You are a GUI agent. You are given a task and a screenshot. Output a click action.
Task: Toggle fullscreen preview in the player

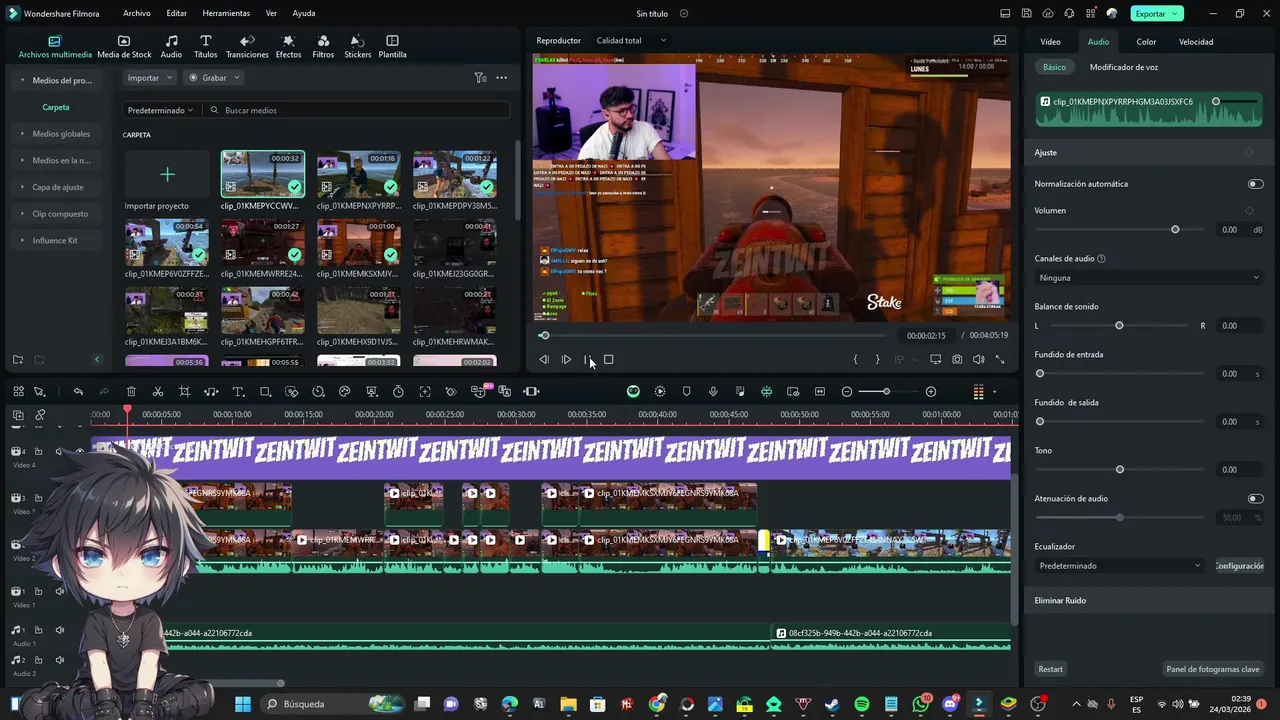[x=1000, y=359]
